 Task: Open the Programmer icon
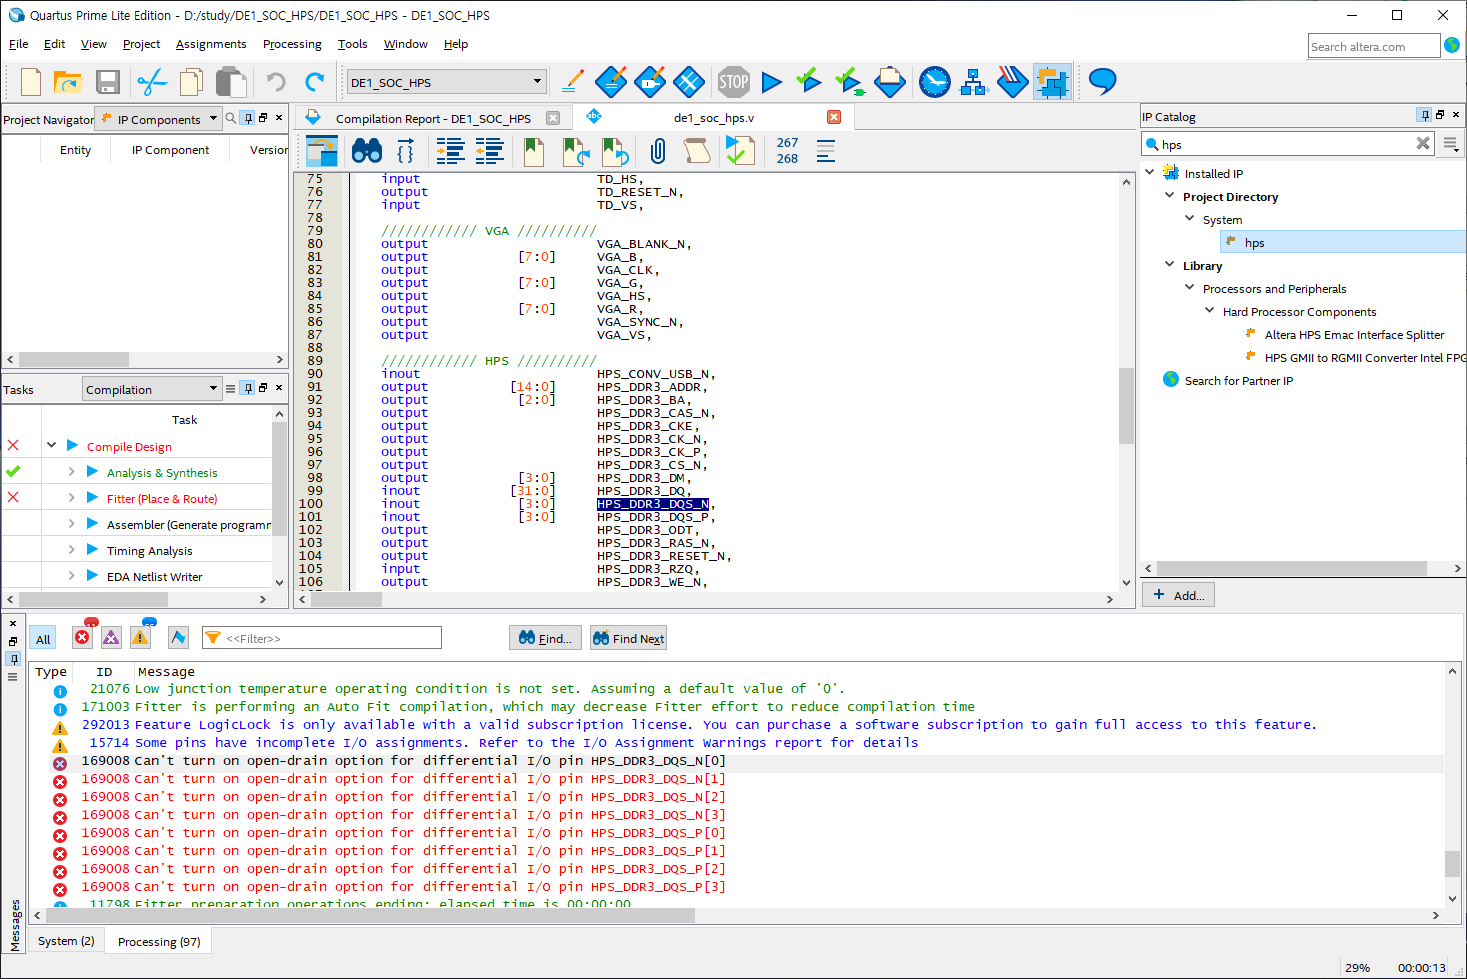(1012, 82)
